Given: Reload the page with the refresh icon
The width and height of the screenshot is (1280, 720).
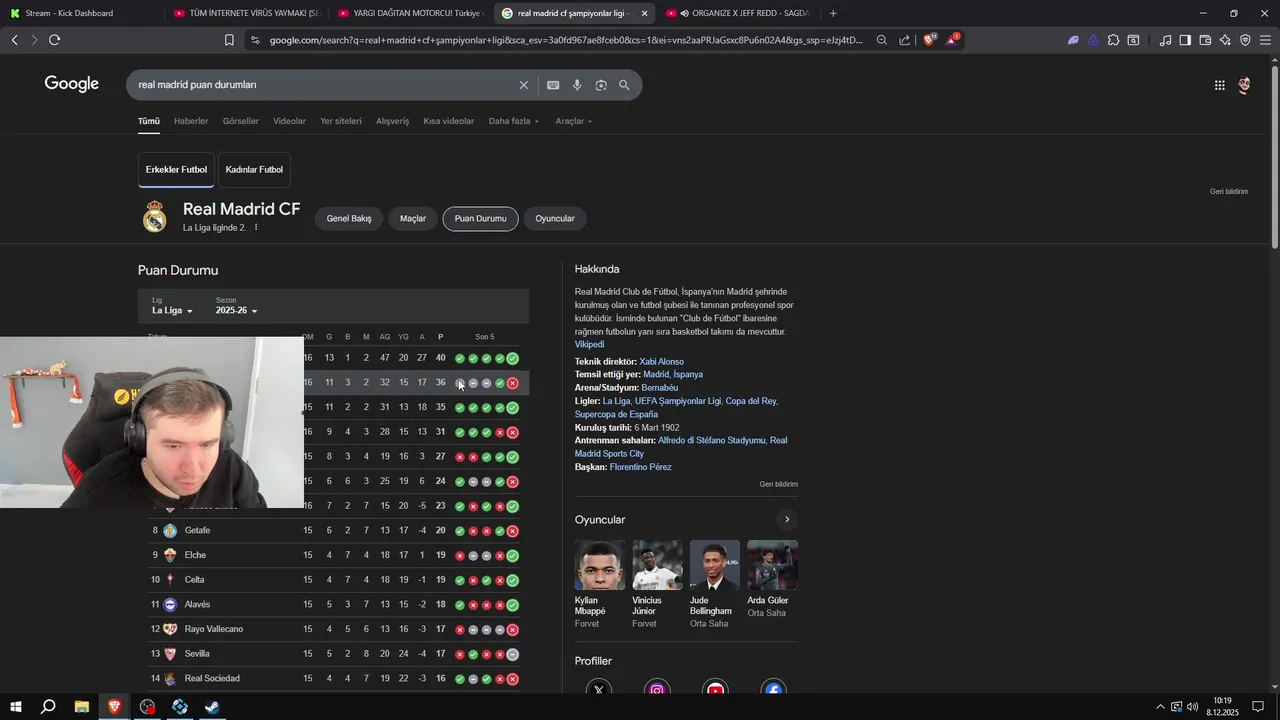Looking at the screenshot, I should pyautogui.click(x=54, y=40).
